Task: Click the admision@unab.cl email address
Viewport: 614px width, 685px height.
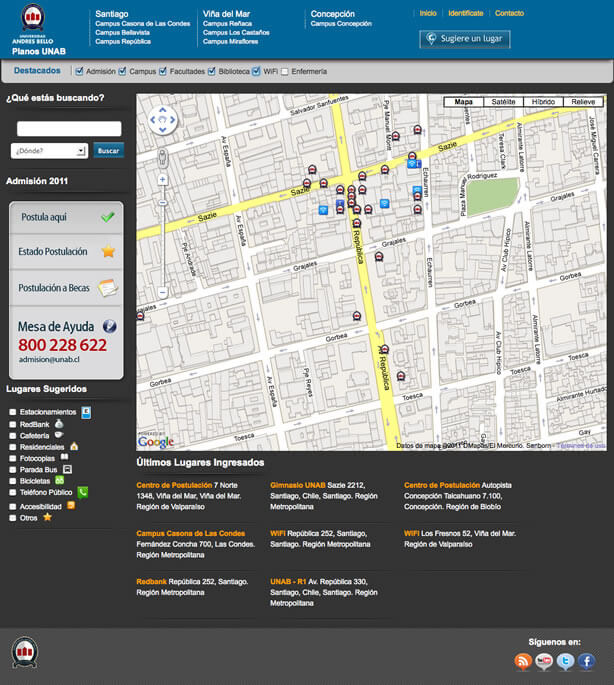Action: (49, 360)
